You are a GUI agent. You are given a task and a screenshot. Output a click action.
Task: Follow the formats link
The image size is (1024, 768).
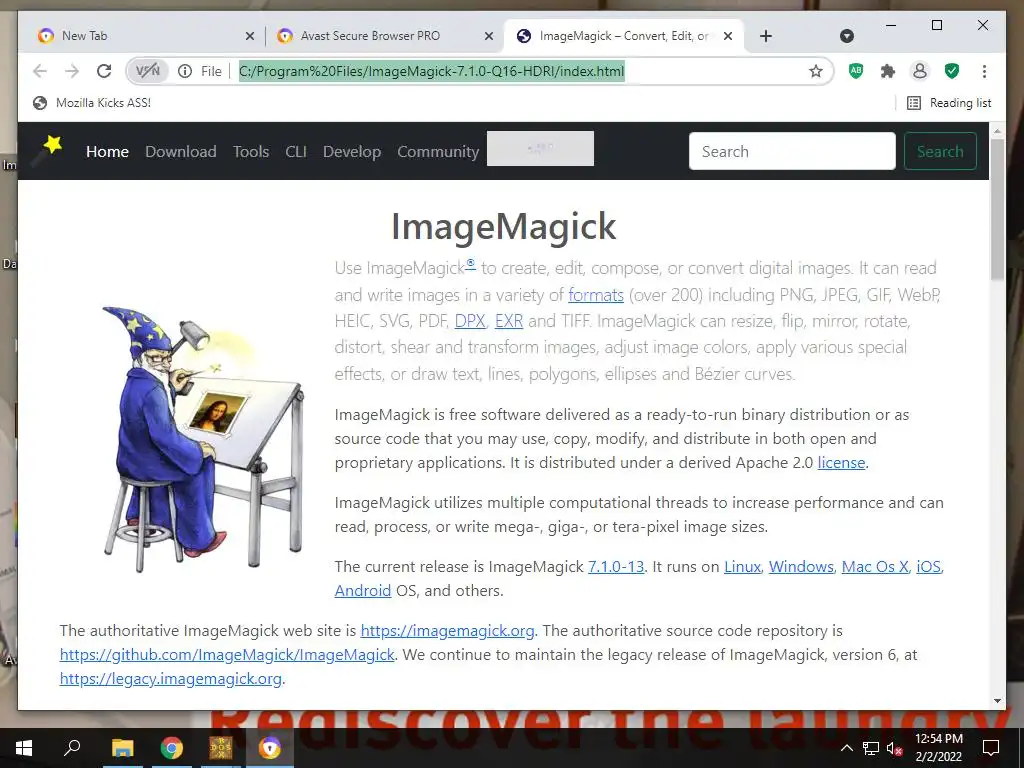pos(596,295)
